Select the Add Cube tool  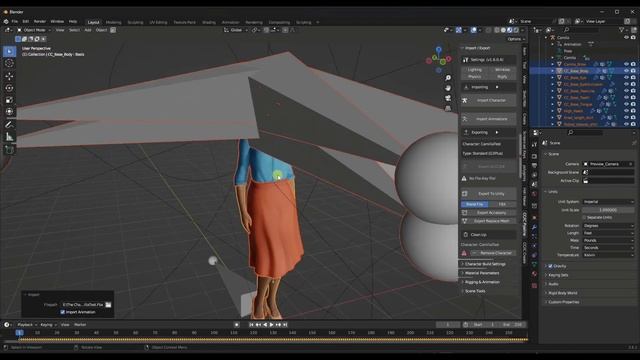9,149
